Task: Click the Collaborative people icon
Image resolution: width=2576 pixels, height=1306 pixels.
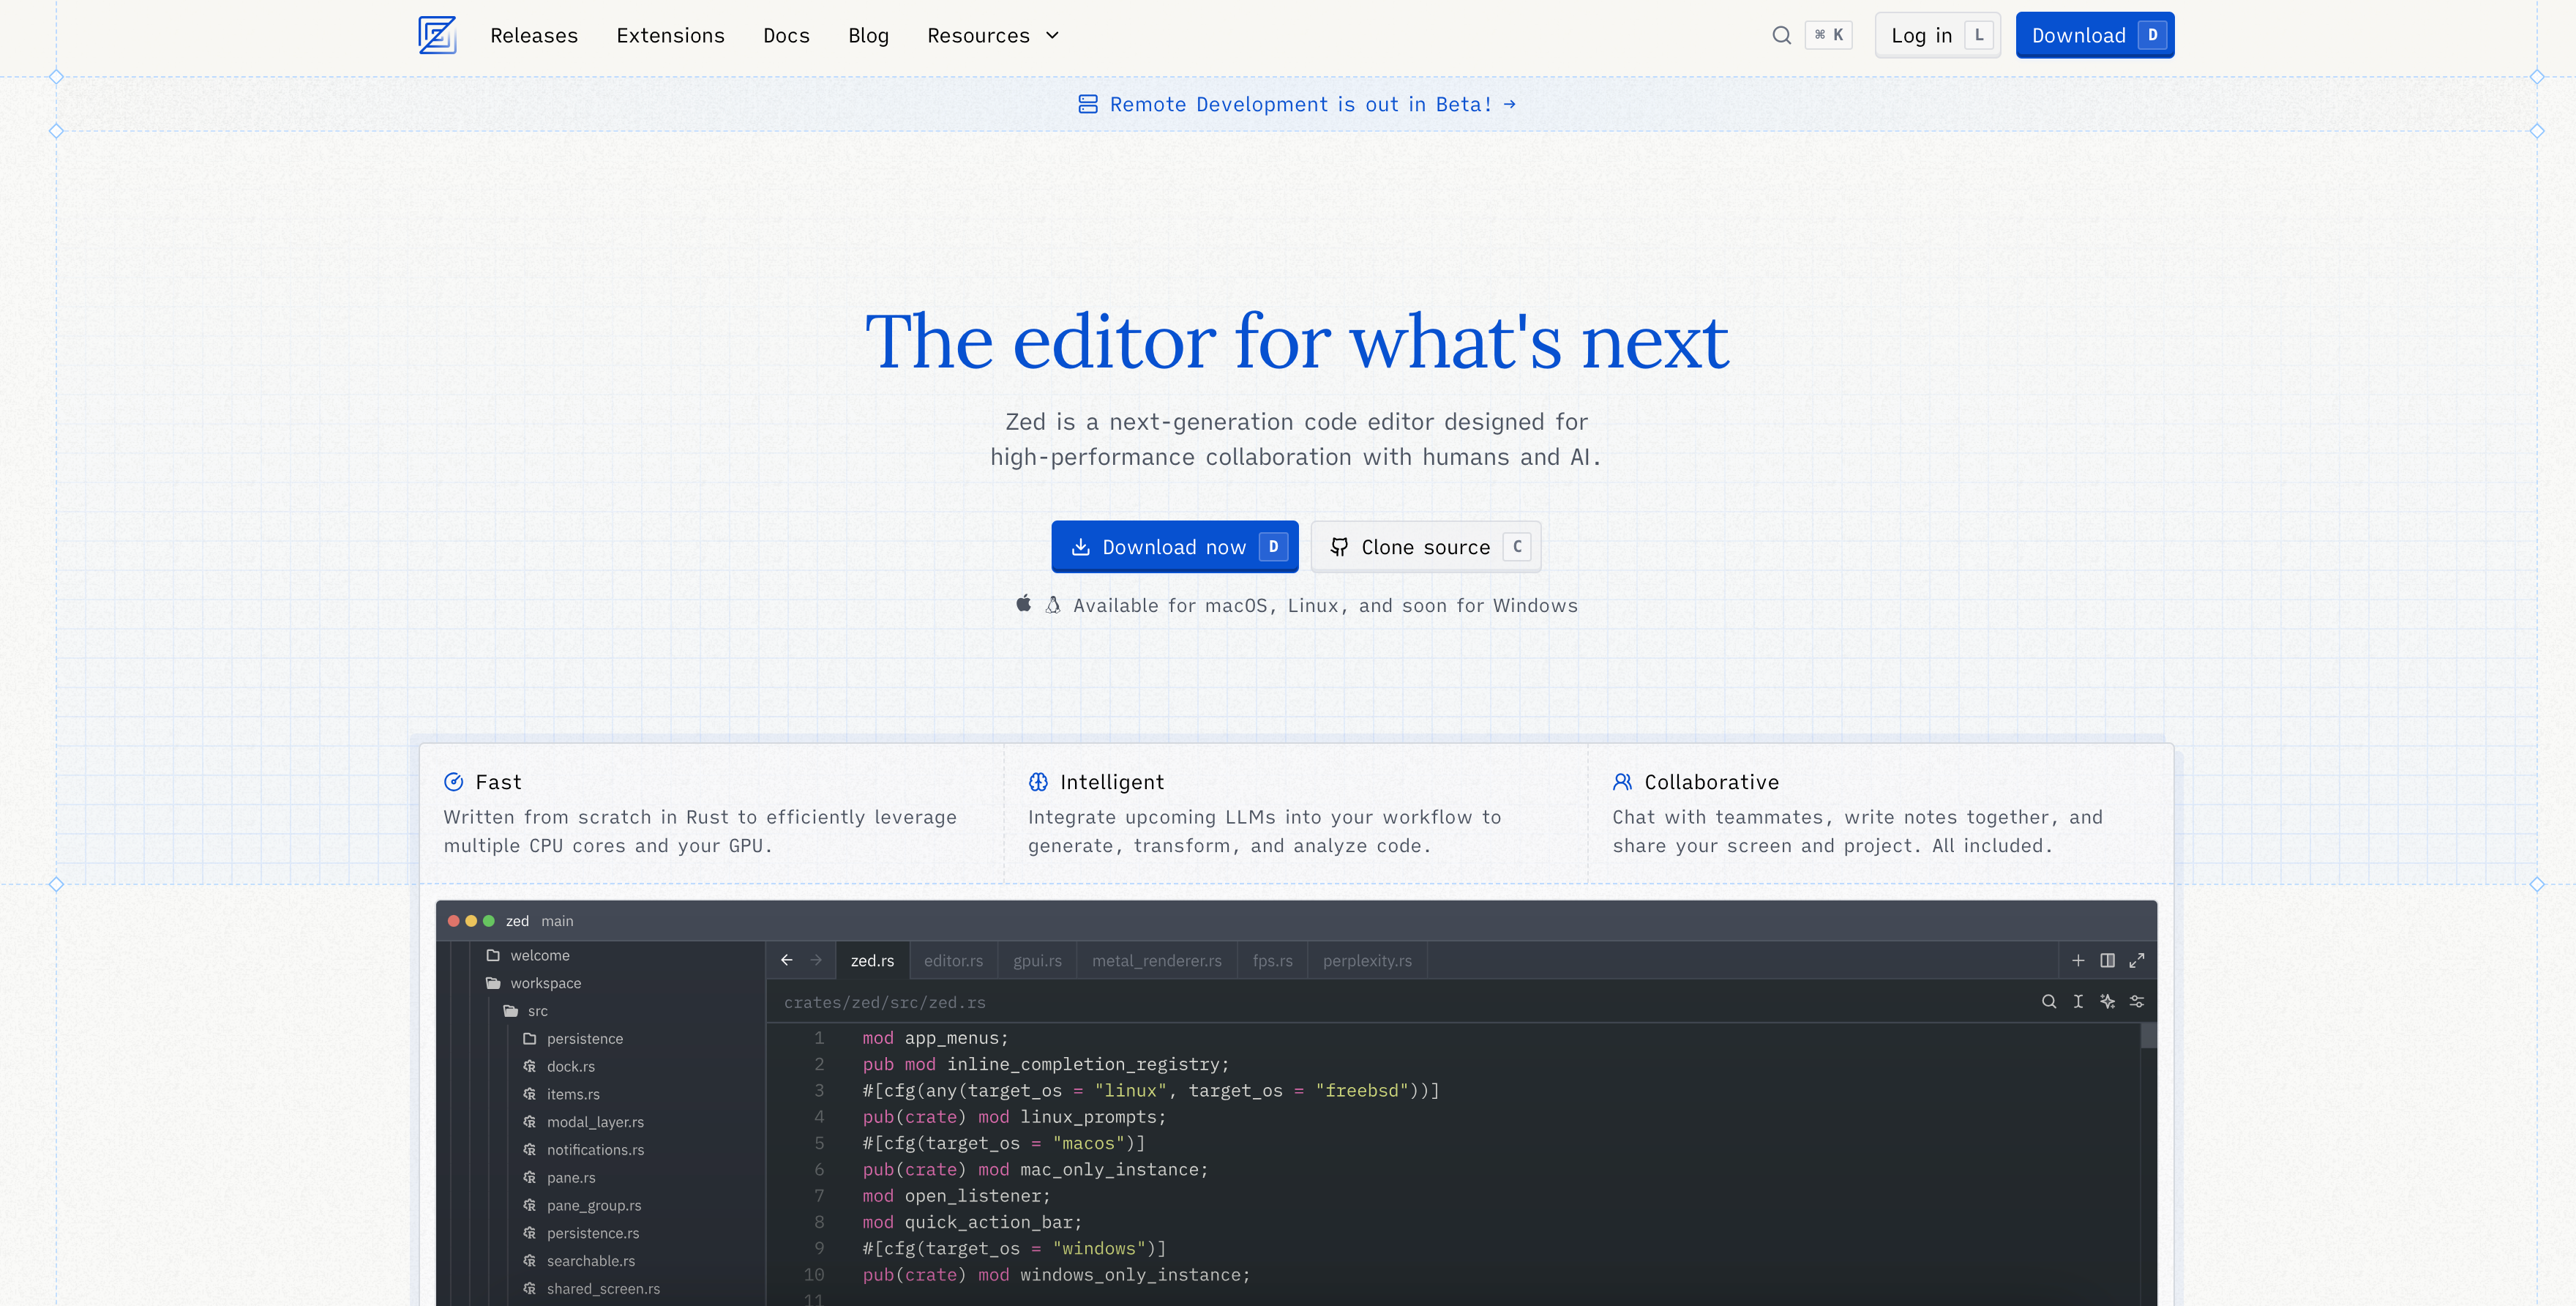Action: (x=1622, y=782)
